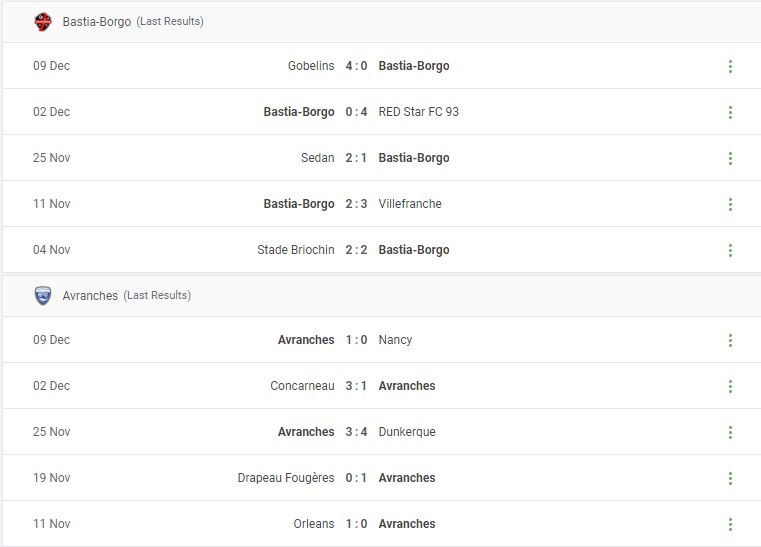Open more options for Sedan 2:1 match
Viewport: 761px width, 547px height.
[730, 158]
